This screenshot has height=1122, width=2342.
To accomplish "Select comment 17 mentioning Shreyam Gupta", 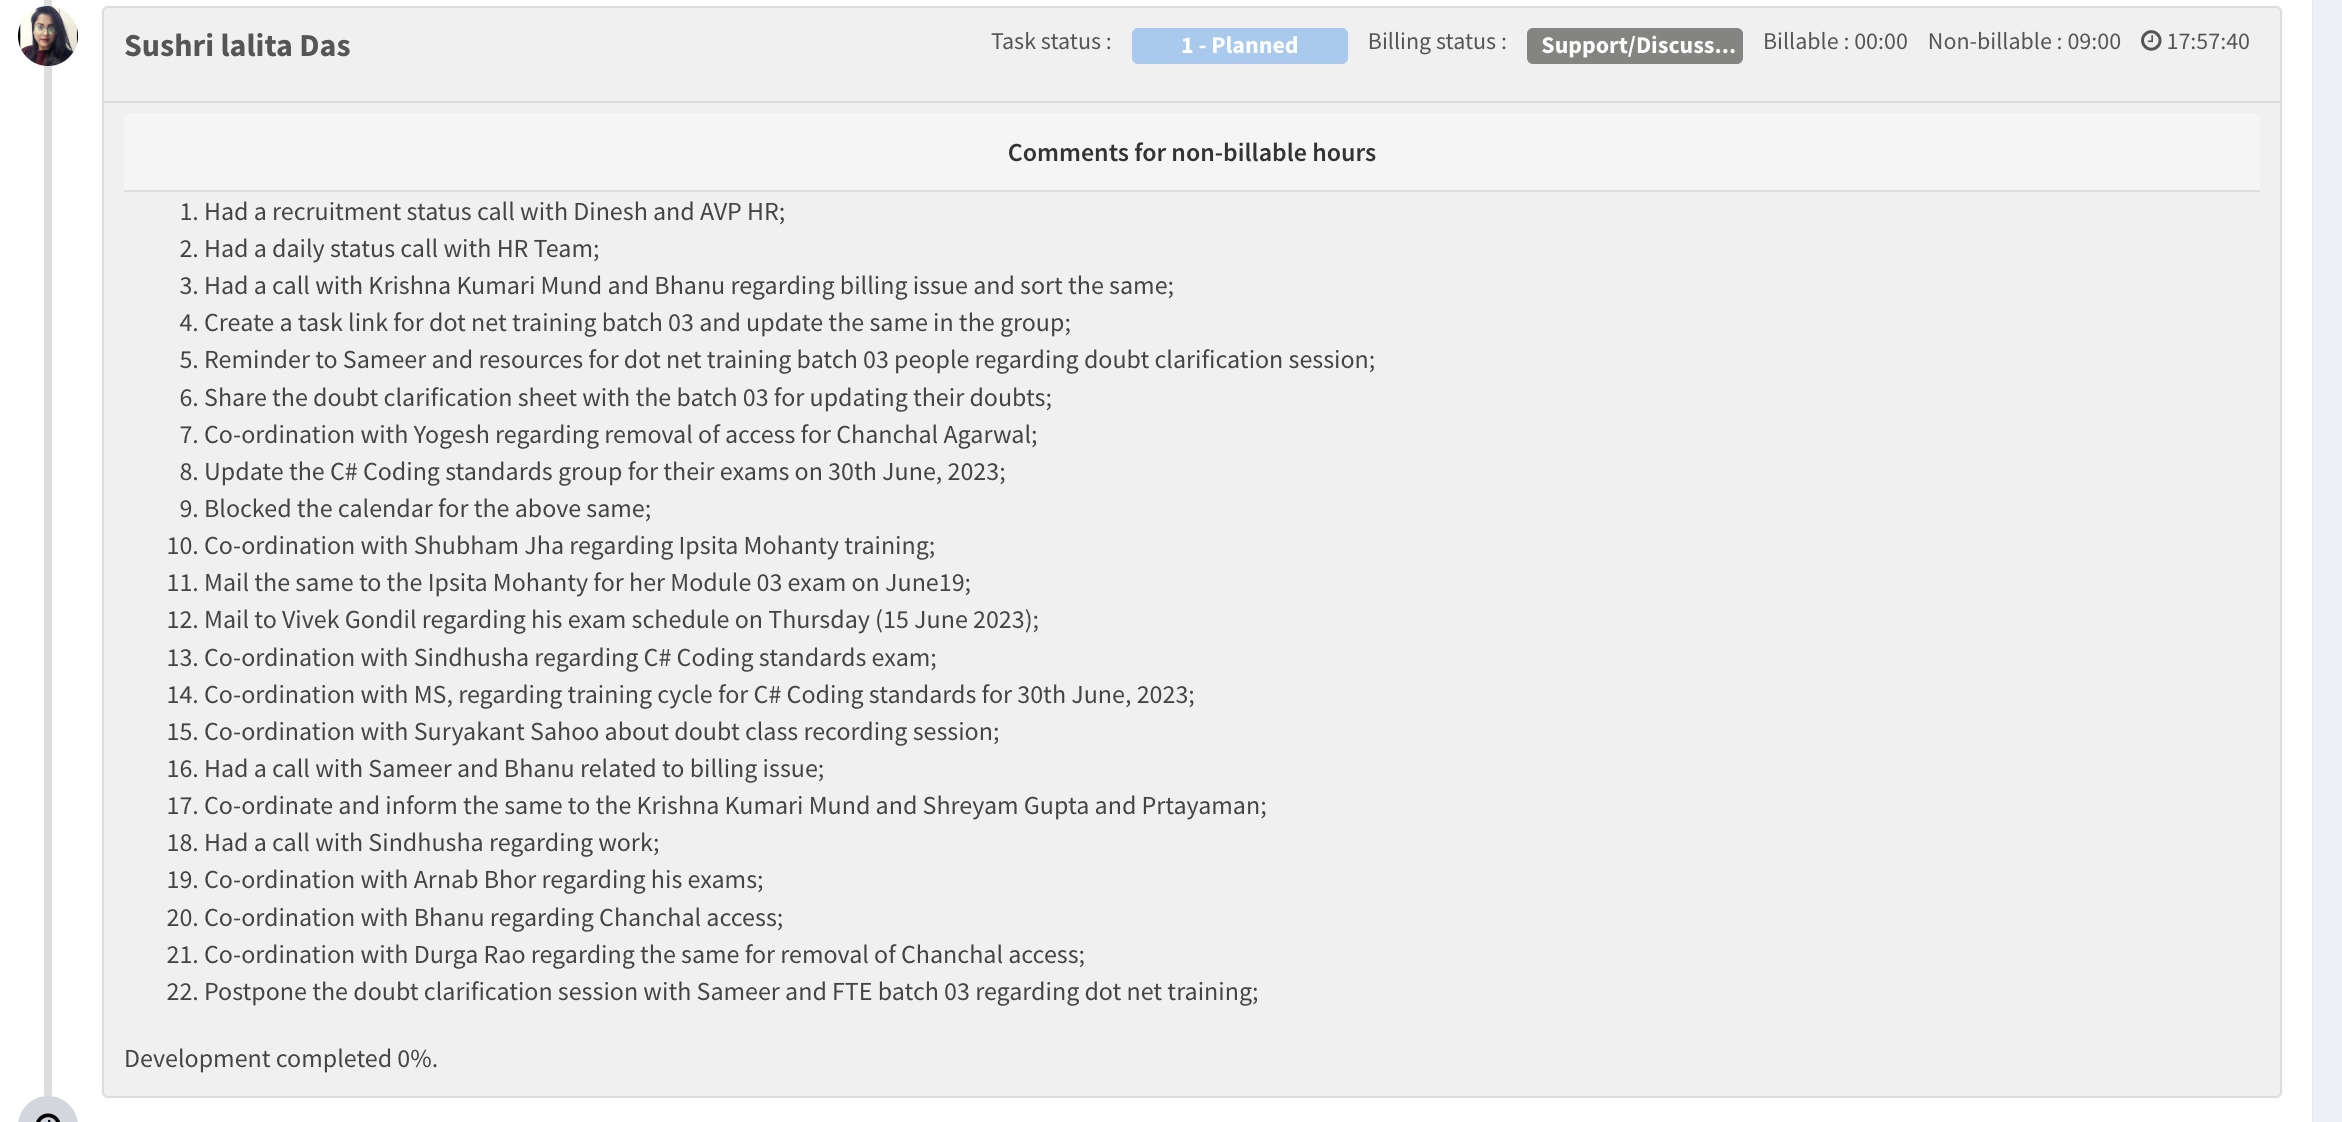I will [x=735, y=806].
